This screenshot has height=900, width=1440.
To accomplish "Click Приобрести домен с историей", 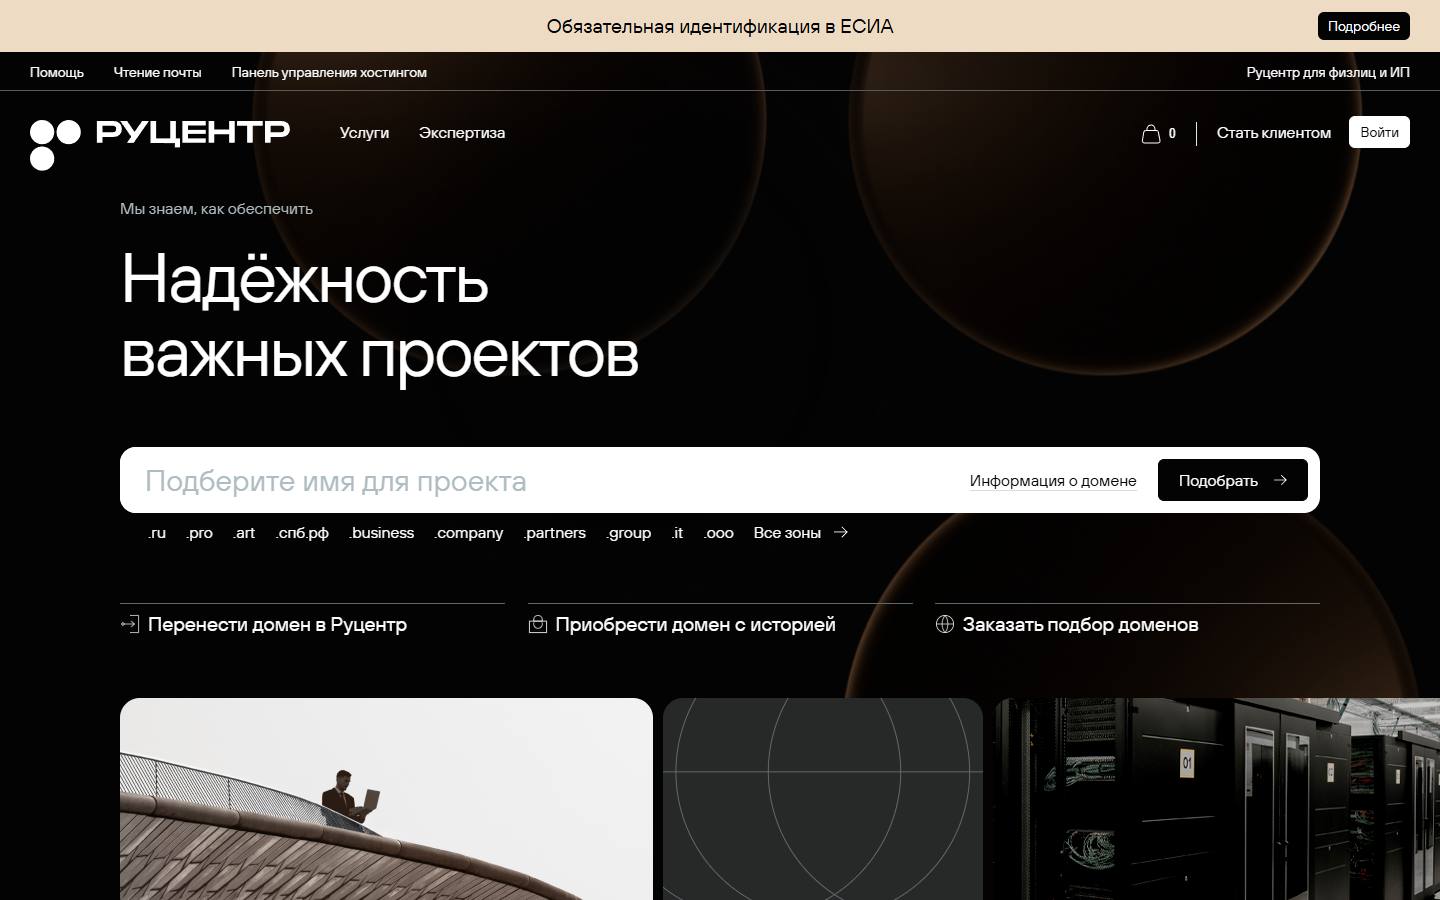I will pos(696,624).
